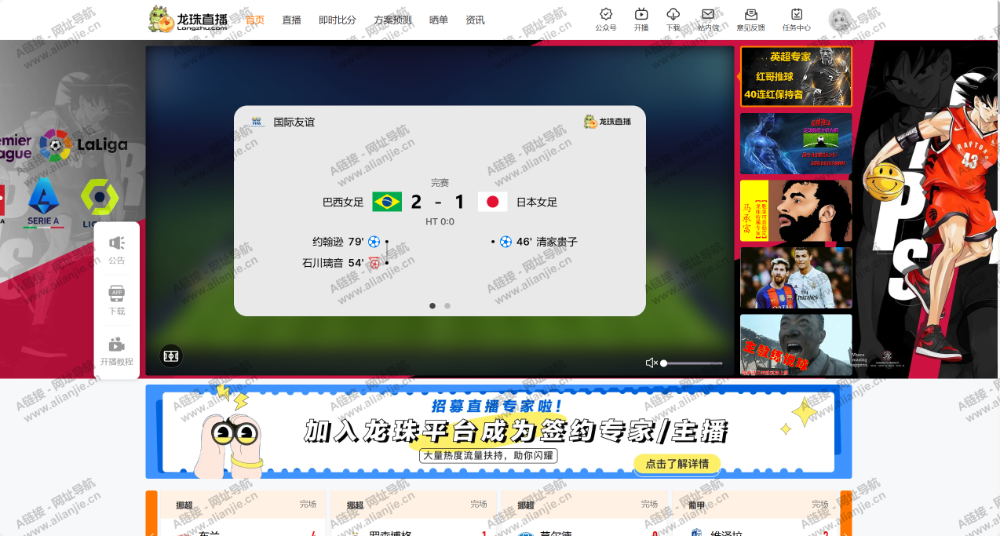Click the Serie A league logo
1000x536 pixels.
point(43,202)
